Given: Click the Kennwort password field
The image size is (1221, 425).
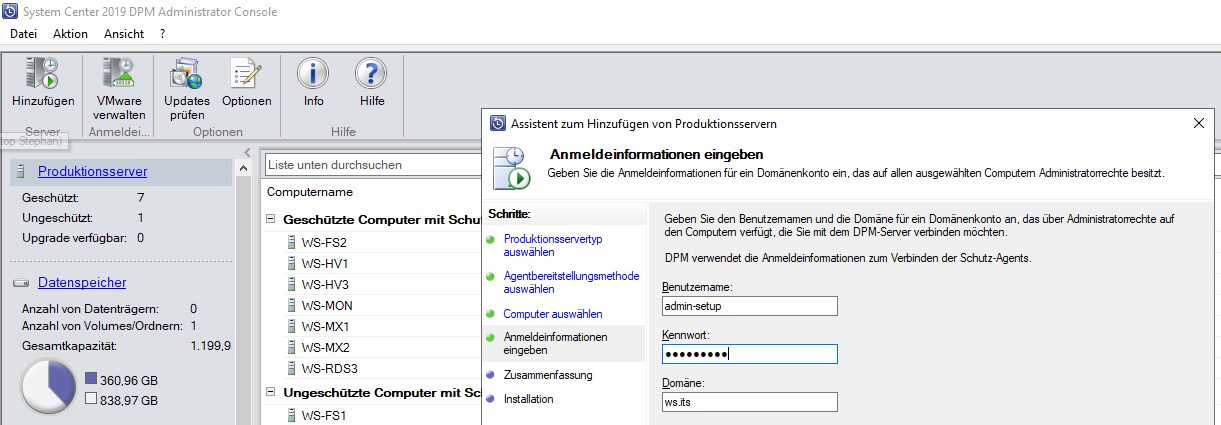Looking at the screenshot, I should [749, 354].
